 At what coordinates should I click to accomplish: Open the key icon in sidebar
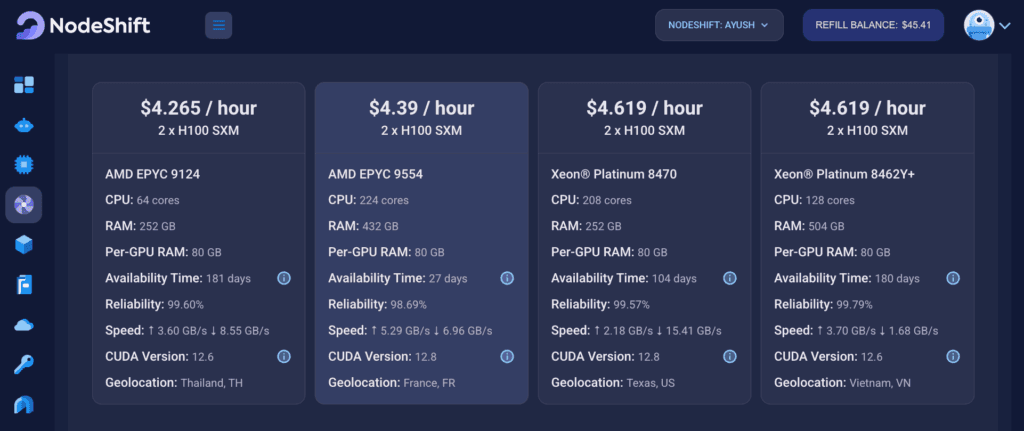[24, 364]
